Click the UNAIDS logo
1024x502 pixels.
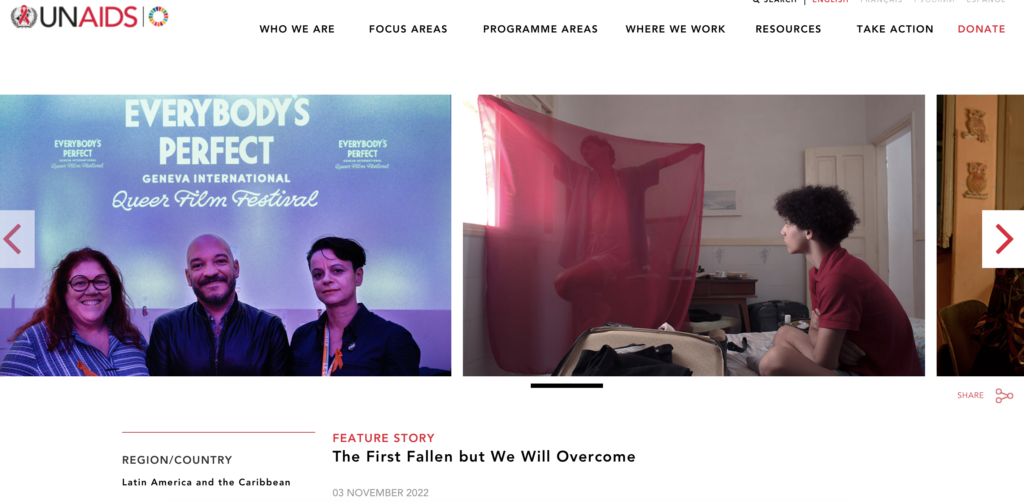[74, 16]
